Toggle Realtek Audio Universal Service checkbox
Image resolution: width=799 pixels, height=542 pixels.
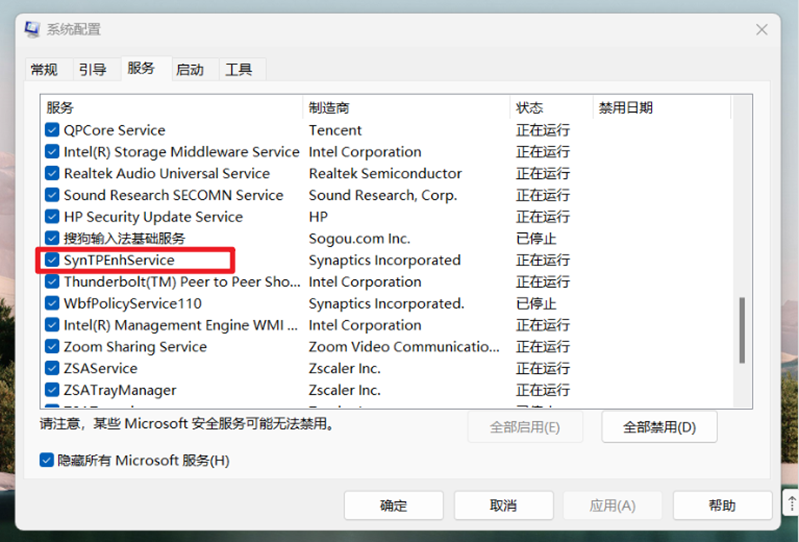(52, 174)
